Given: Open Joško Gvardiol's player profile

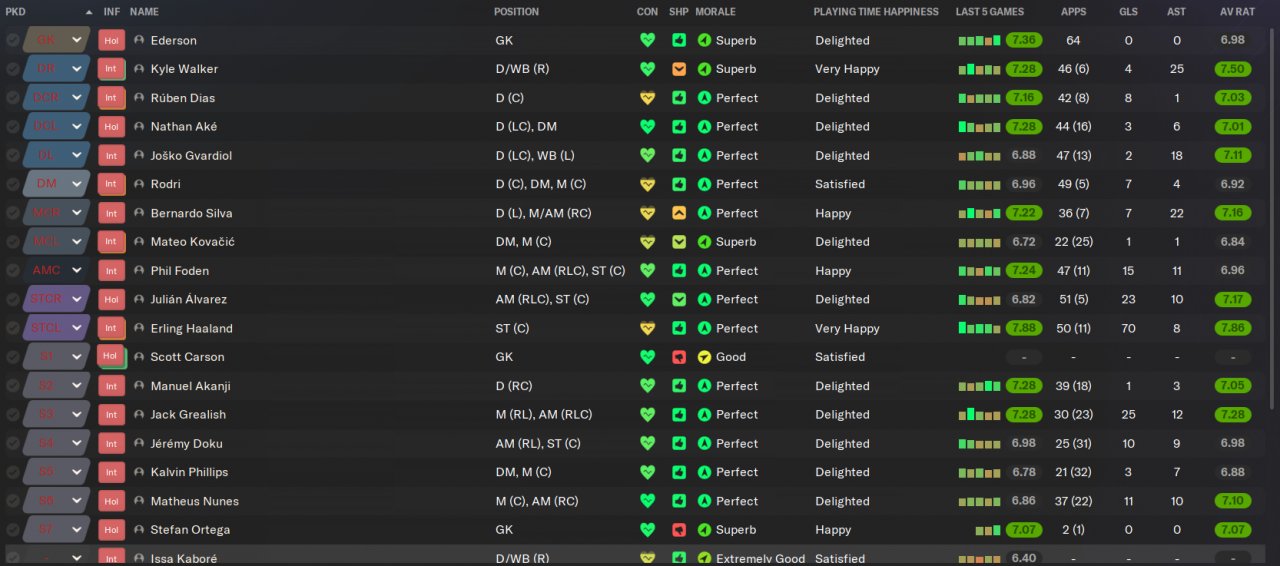Looking at the screenshot, I should [x=191, y=156].
